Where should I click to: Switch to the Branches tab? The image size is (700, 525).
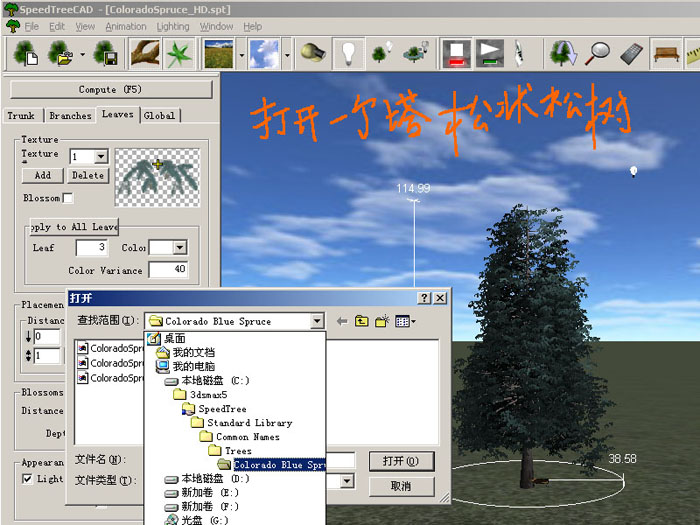(70, 116)
